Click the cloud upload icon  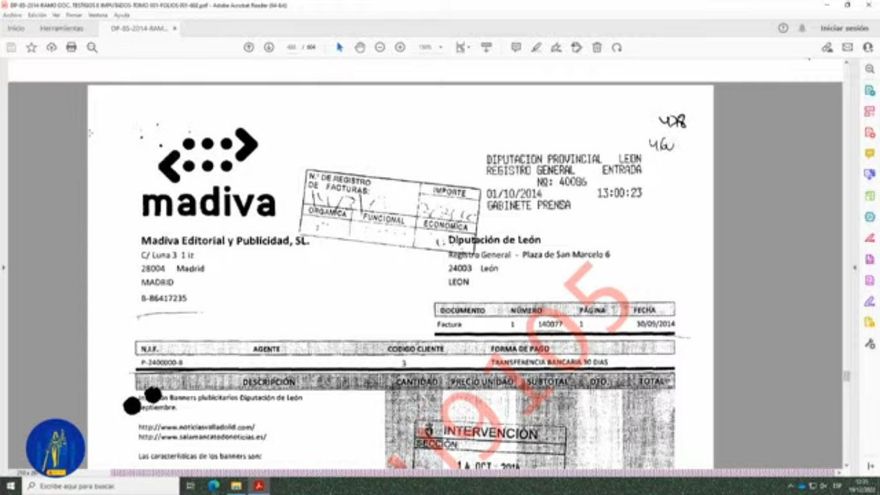click(x=52, y=48)
